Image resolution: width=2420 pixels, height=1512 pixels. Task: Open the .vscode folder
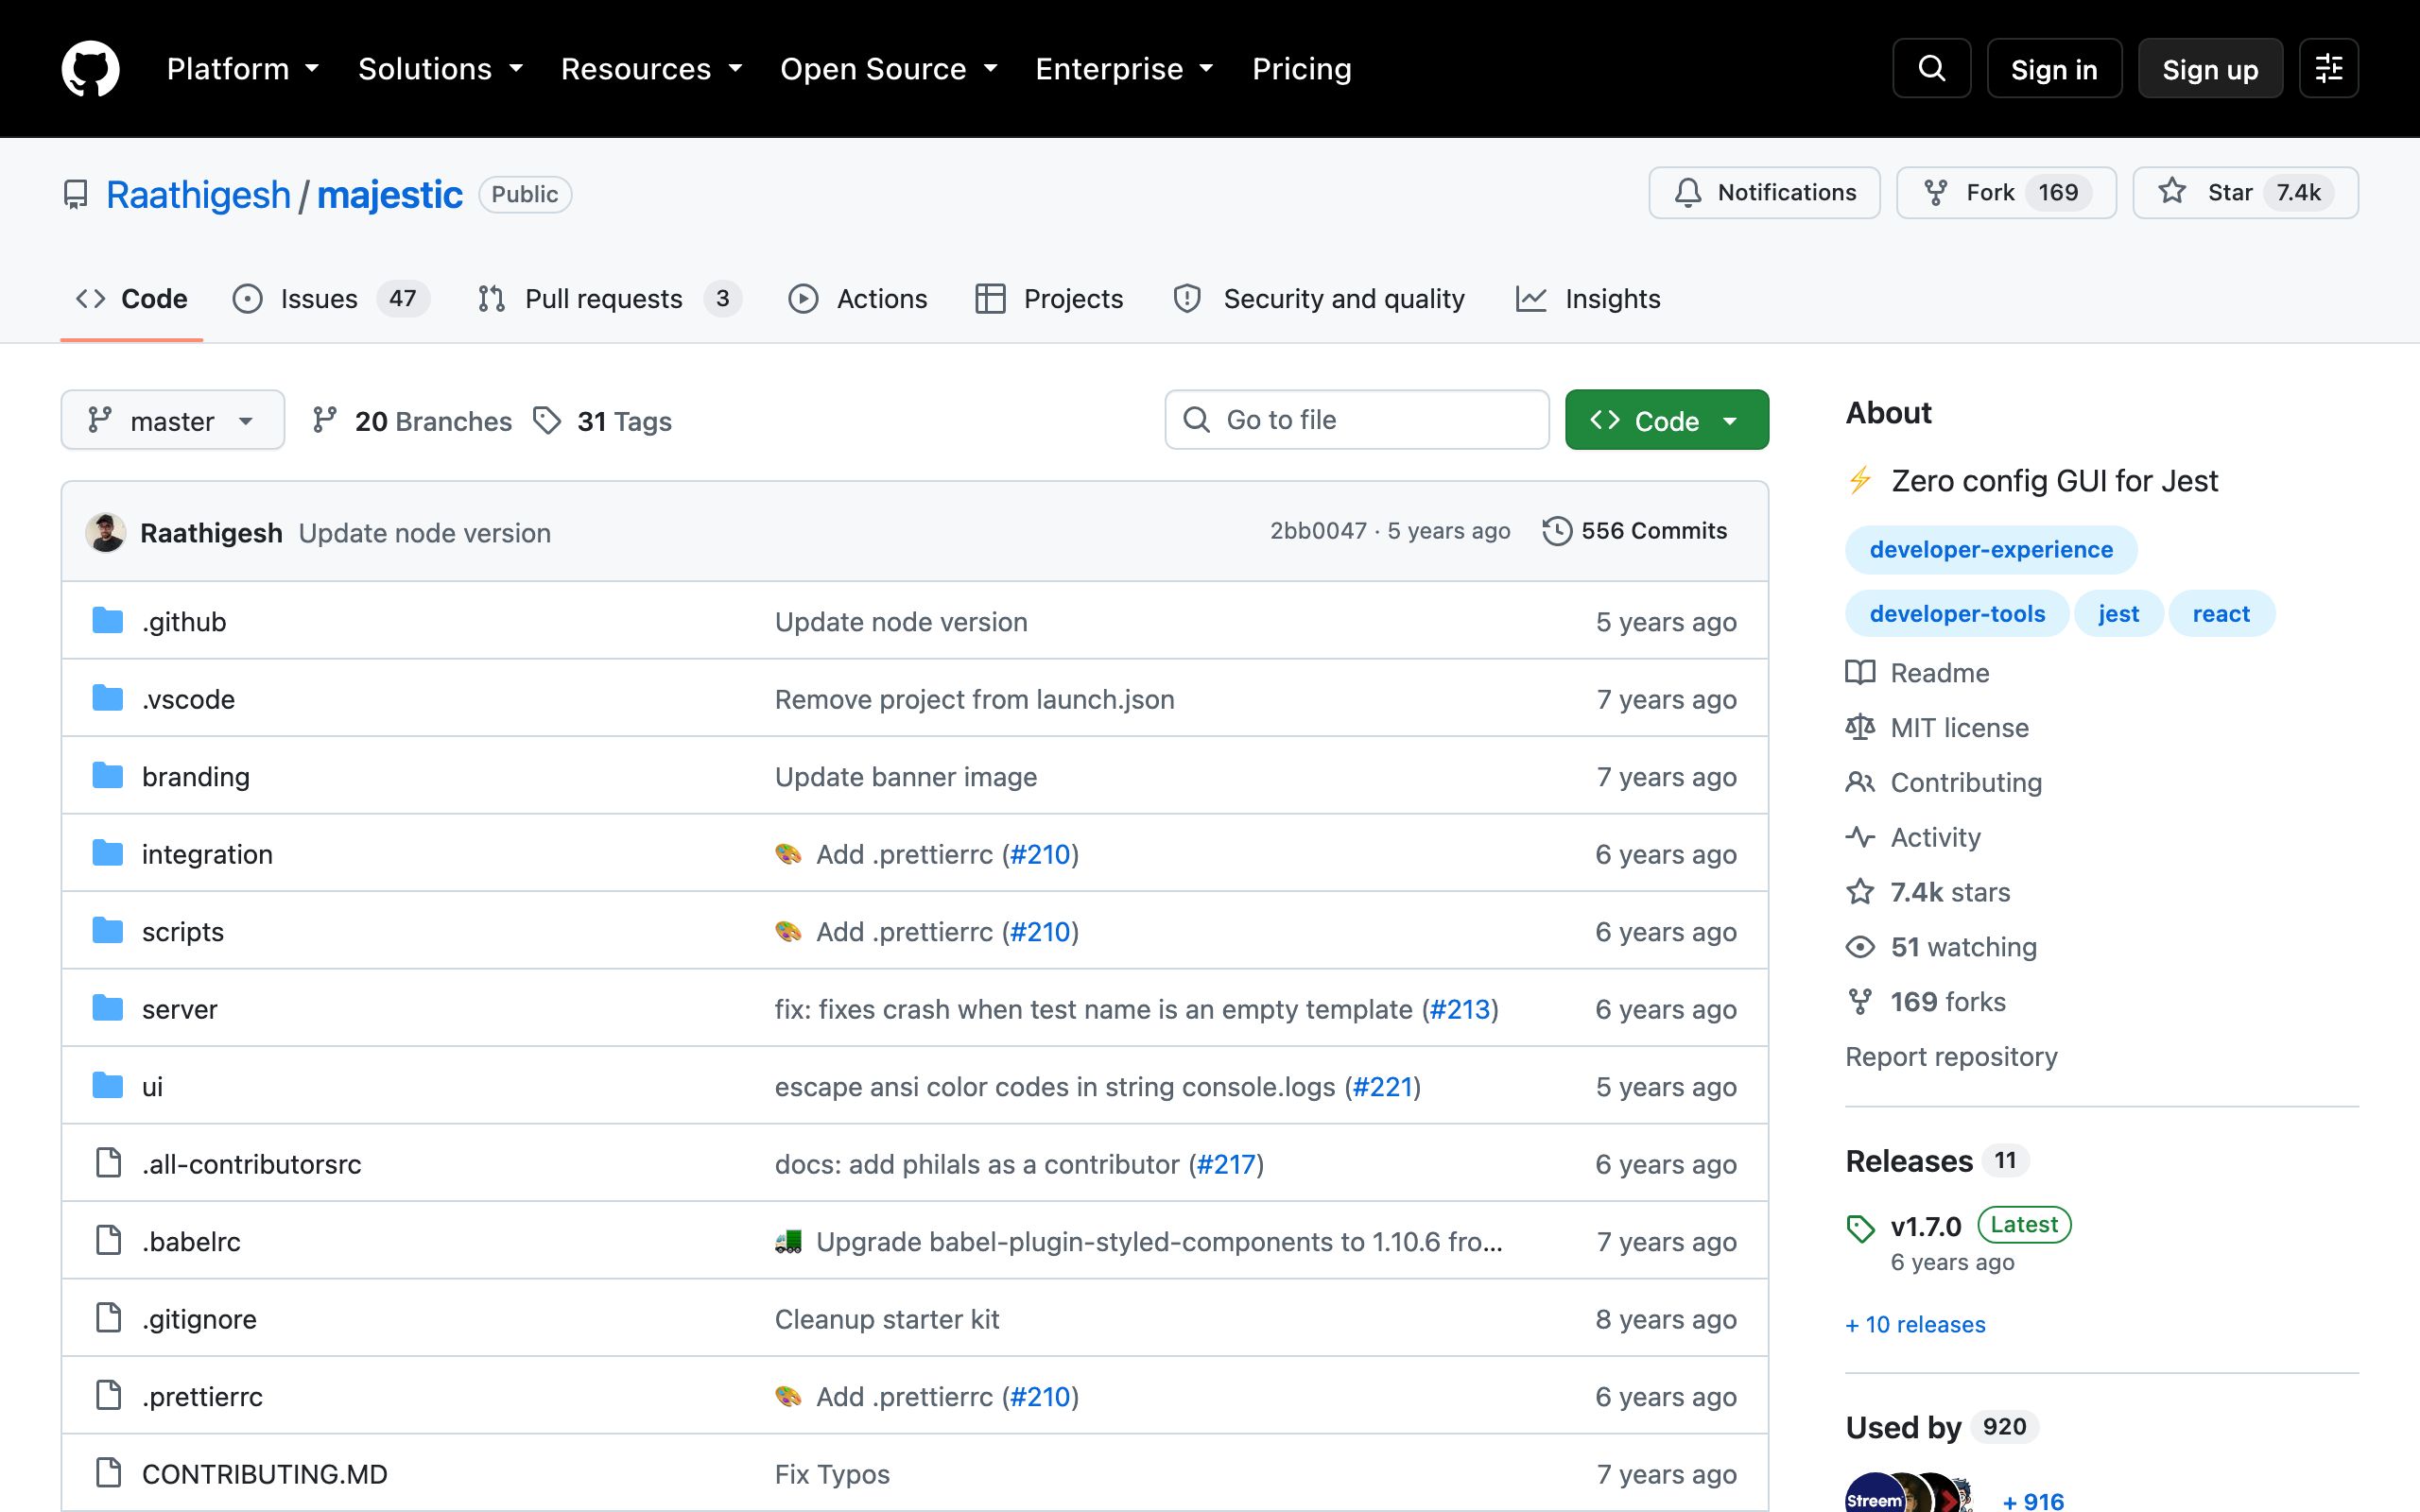188,699
